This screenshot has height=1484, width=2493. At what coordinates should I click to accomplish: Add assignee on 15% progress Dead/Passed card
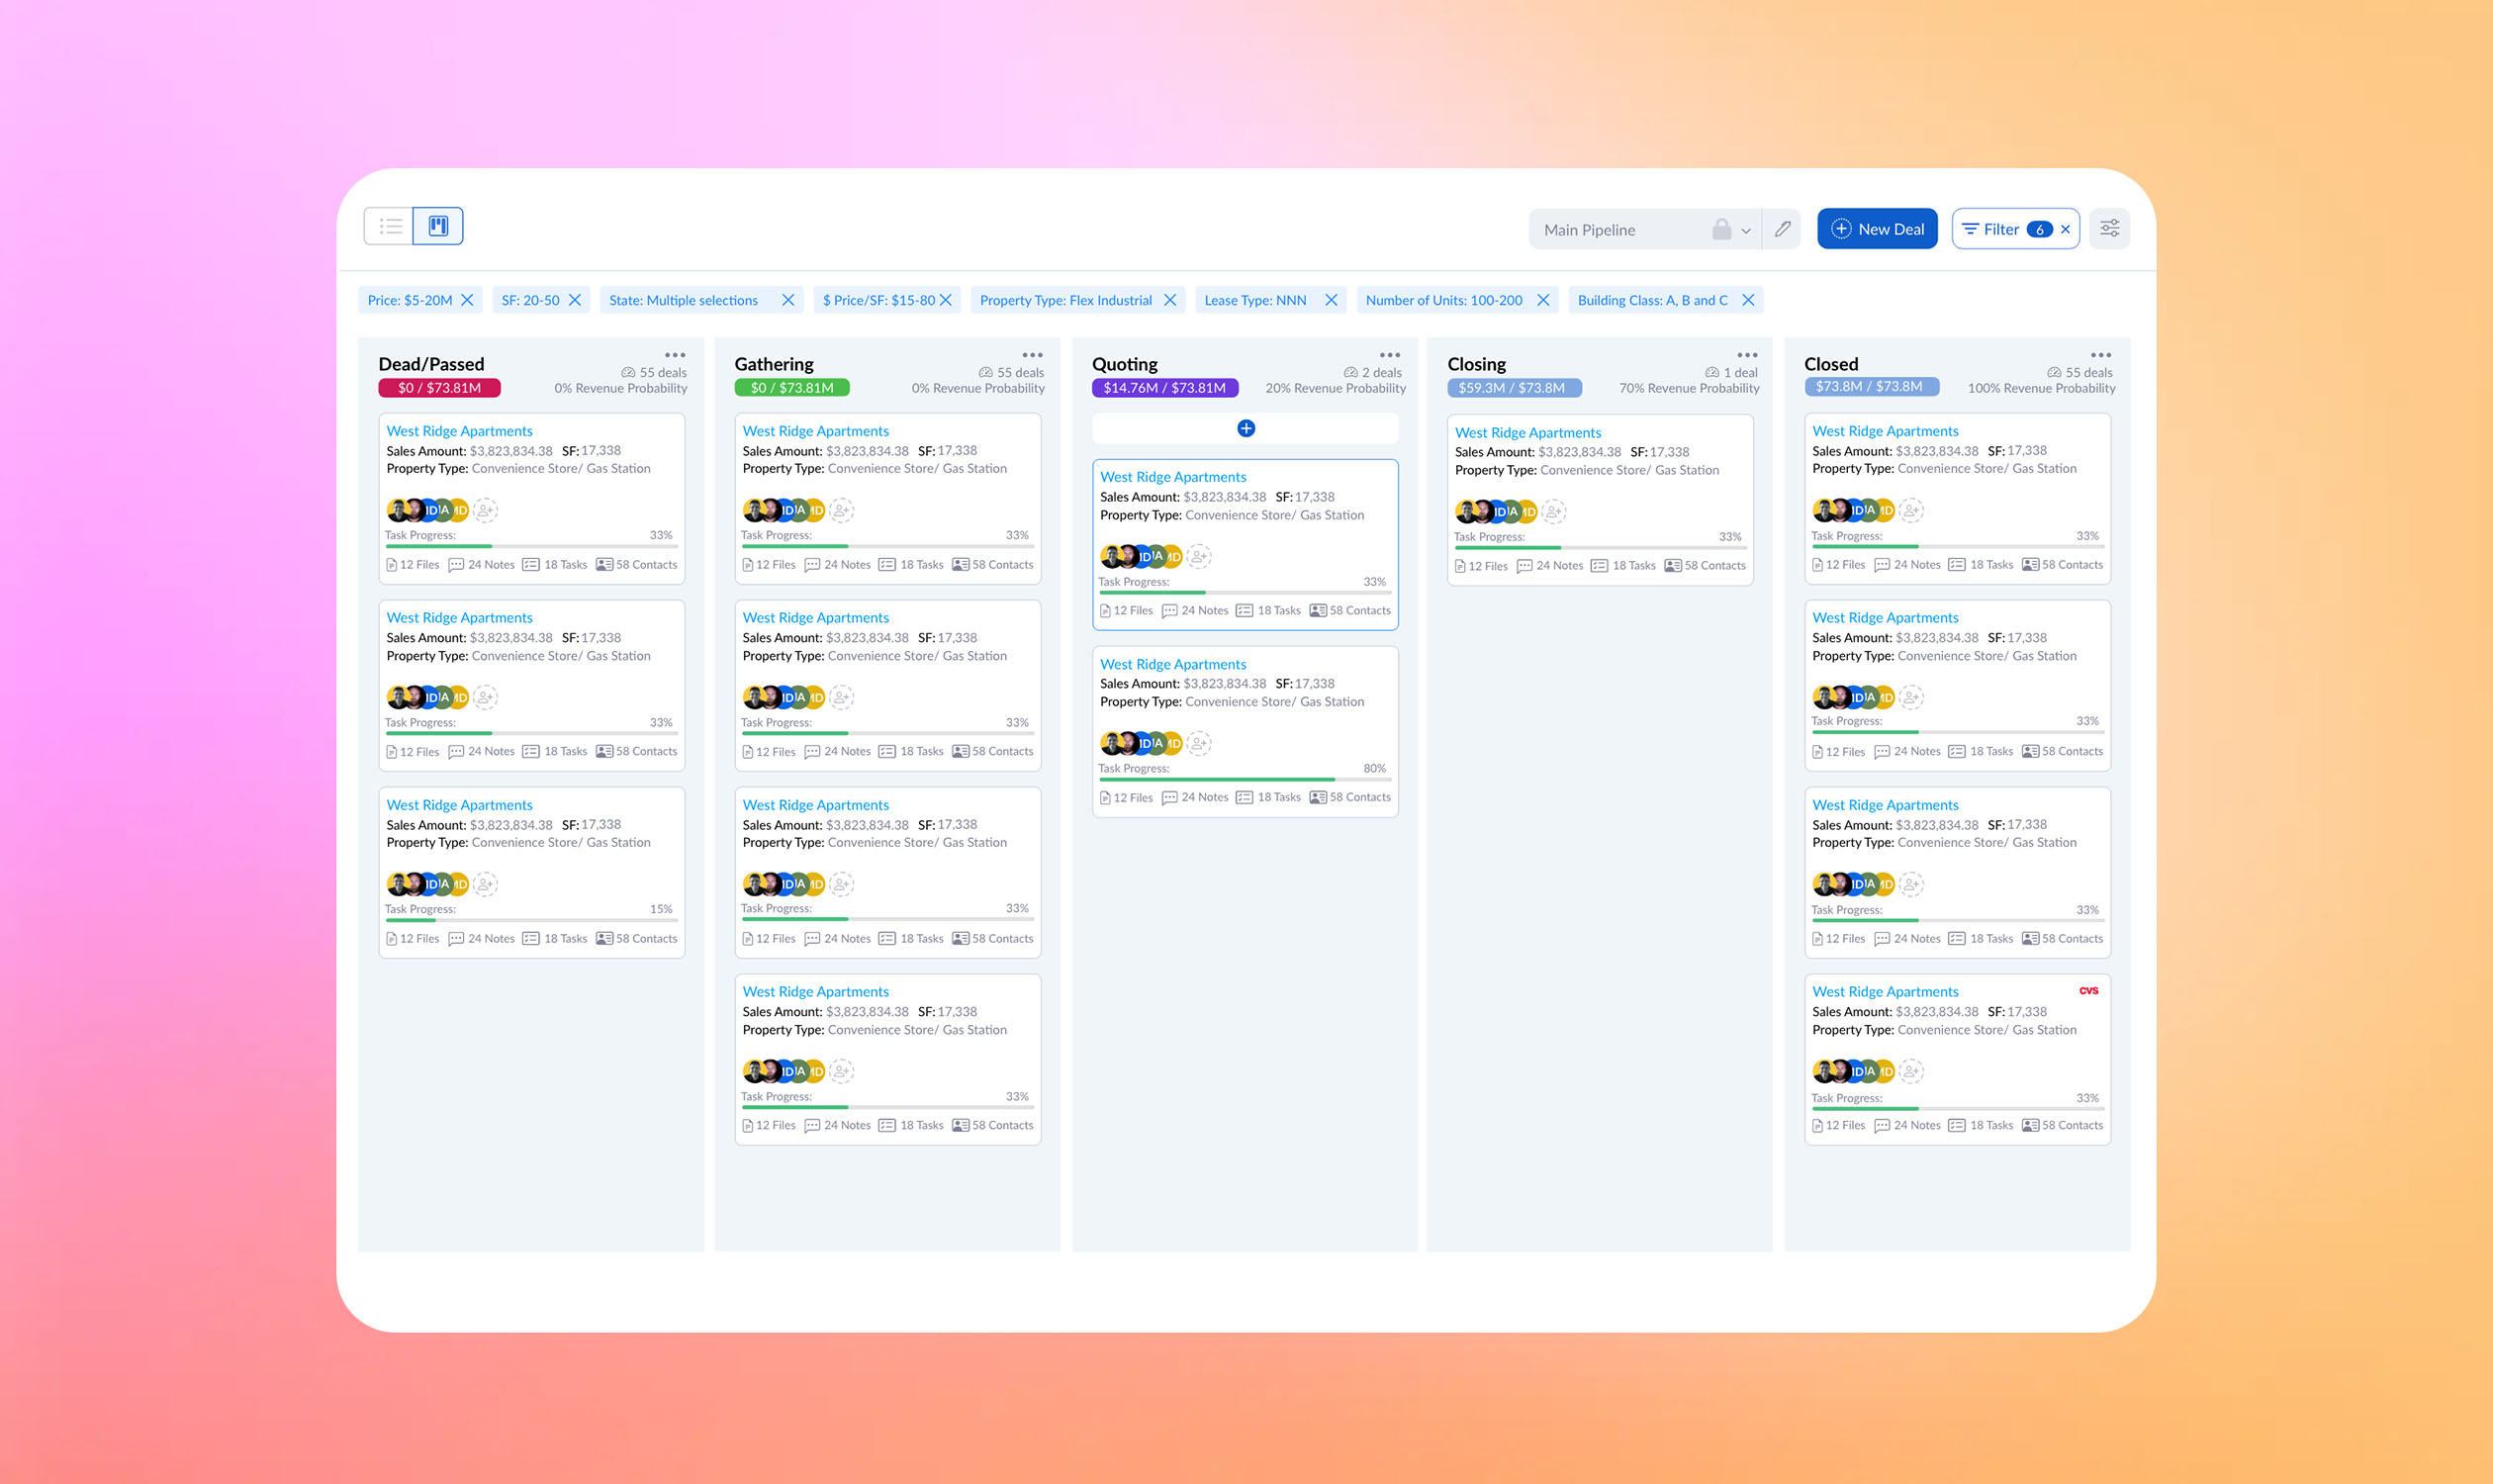pos(485,884)
